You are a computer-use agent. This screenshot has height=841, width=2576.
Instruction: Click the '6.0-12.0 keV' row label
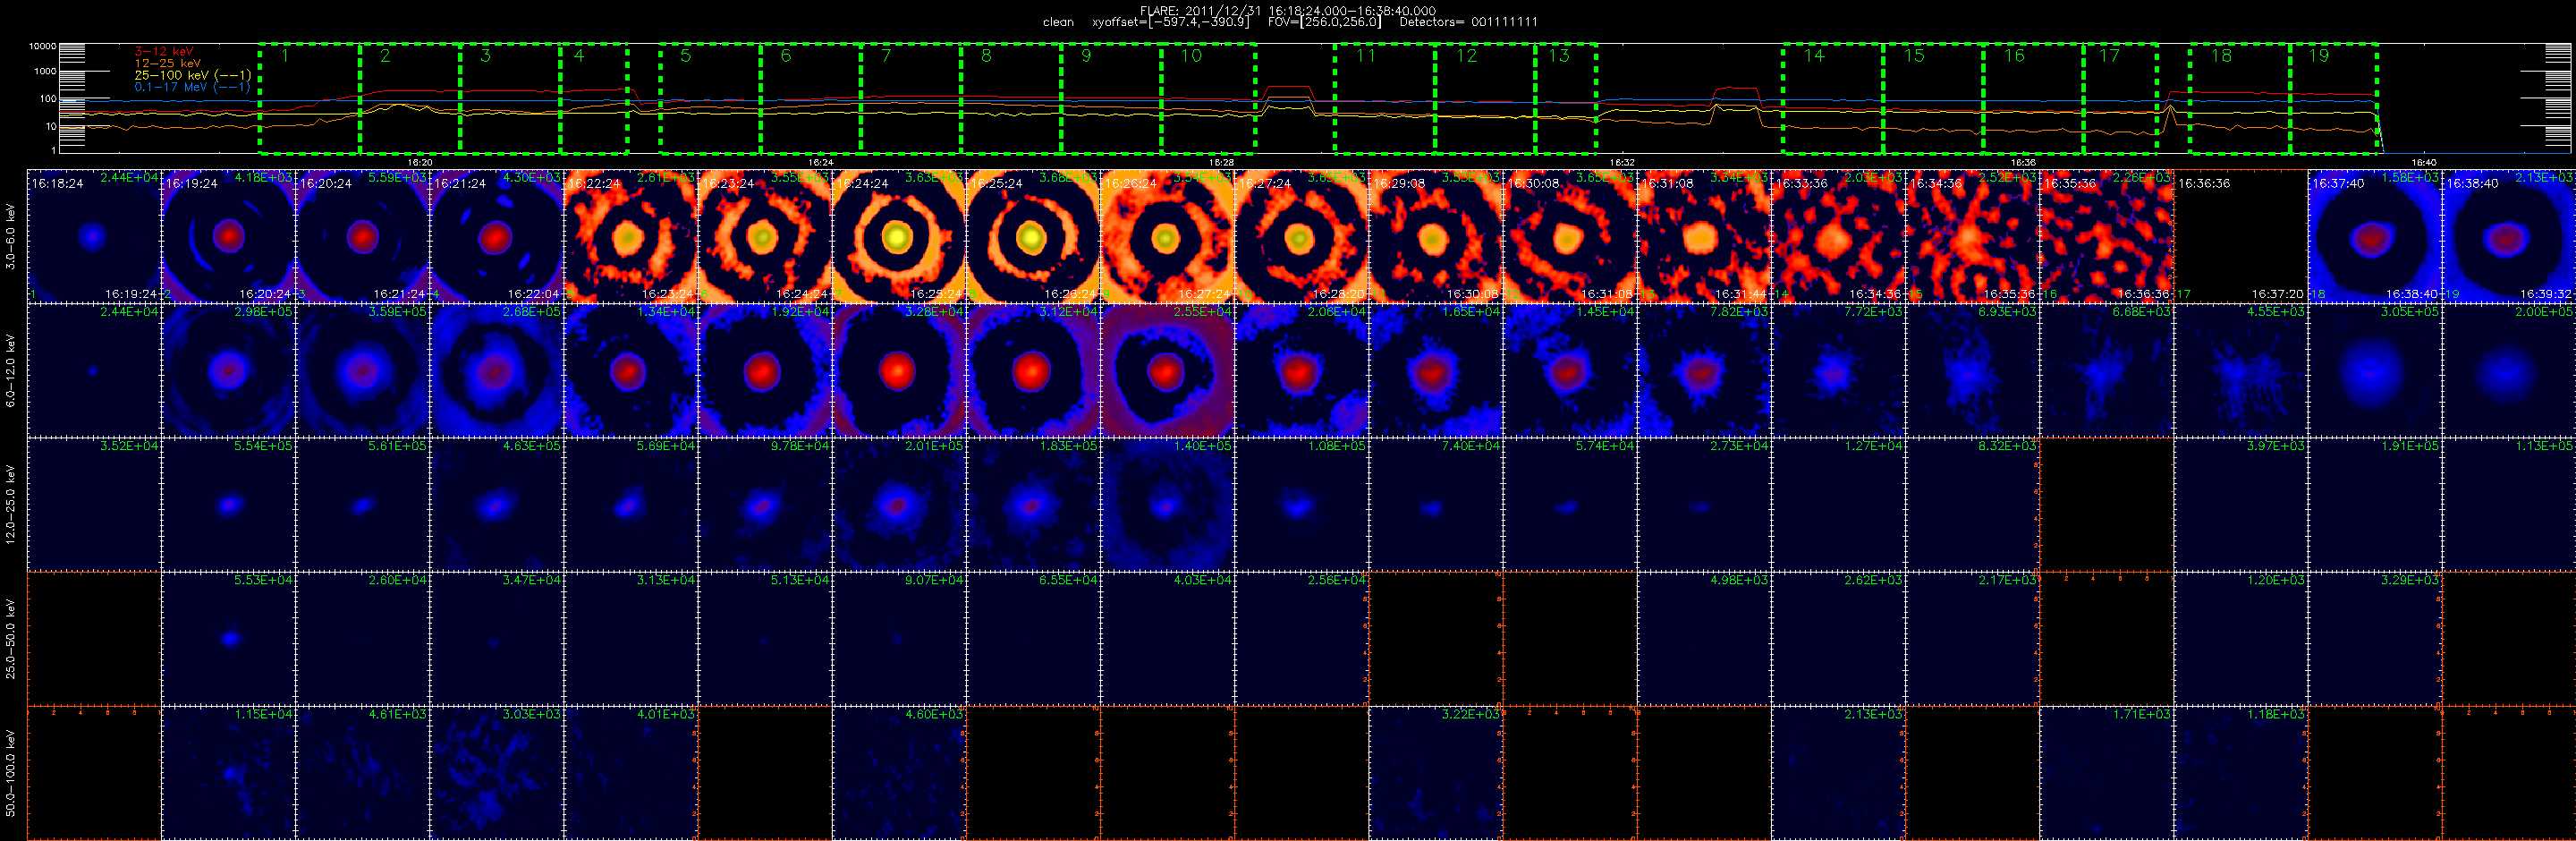(x=10, y=370)
